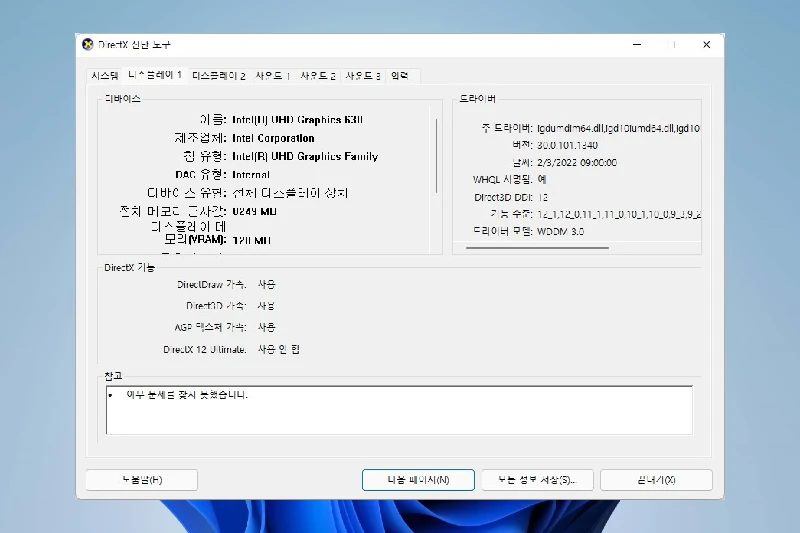
Task: Click the DAC type Internal value
Action: point(251,175)
